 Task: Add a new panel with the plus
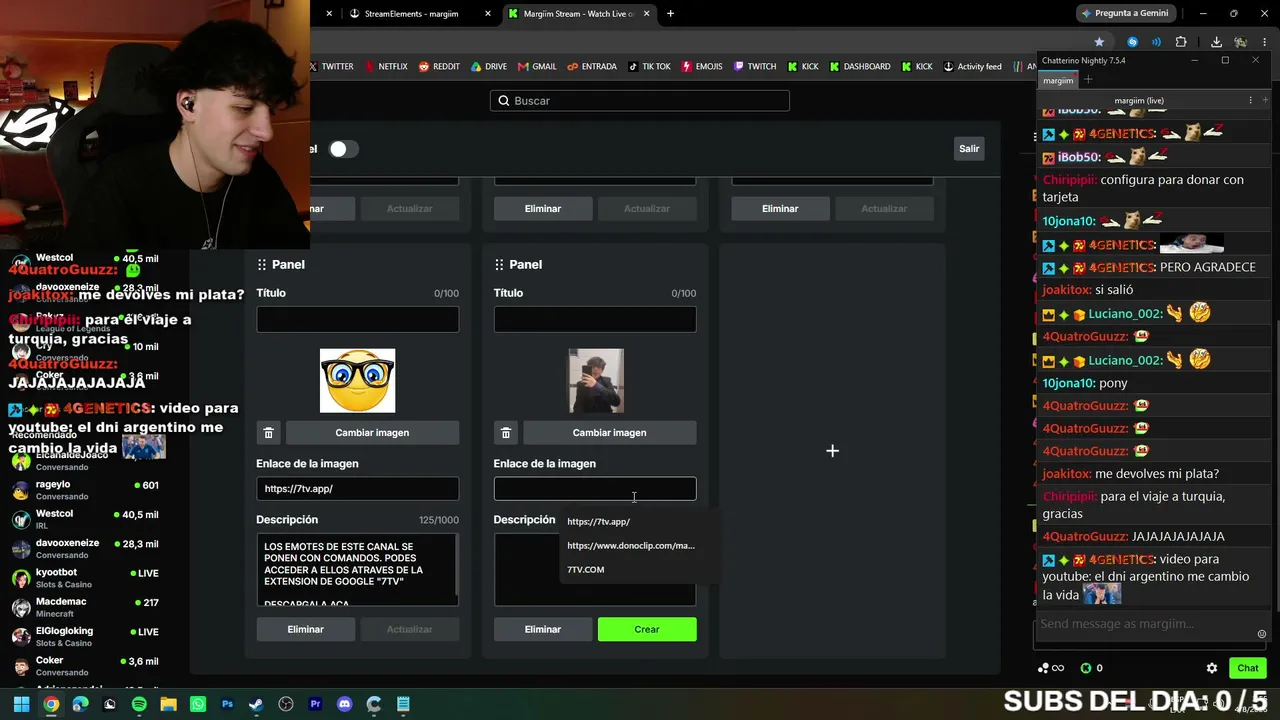tap(832, 451)
